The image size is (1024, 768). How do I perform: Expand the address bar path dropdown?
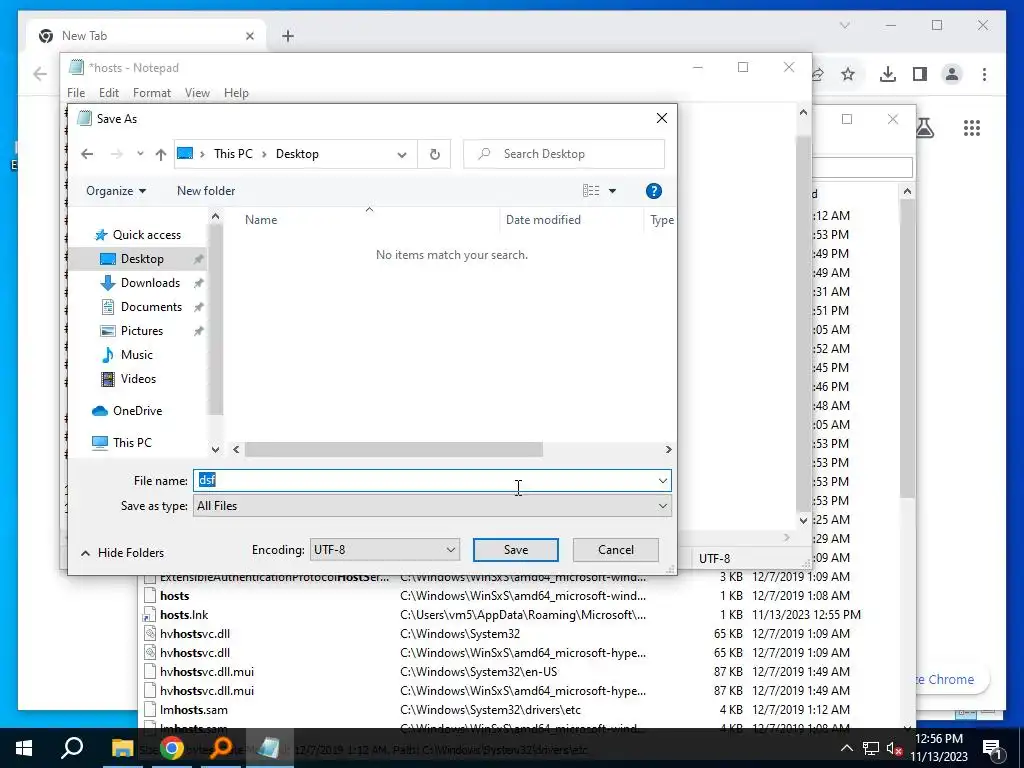tap(402, 155)
